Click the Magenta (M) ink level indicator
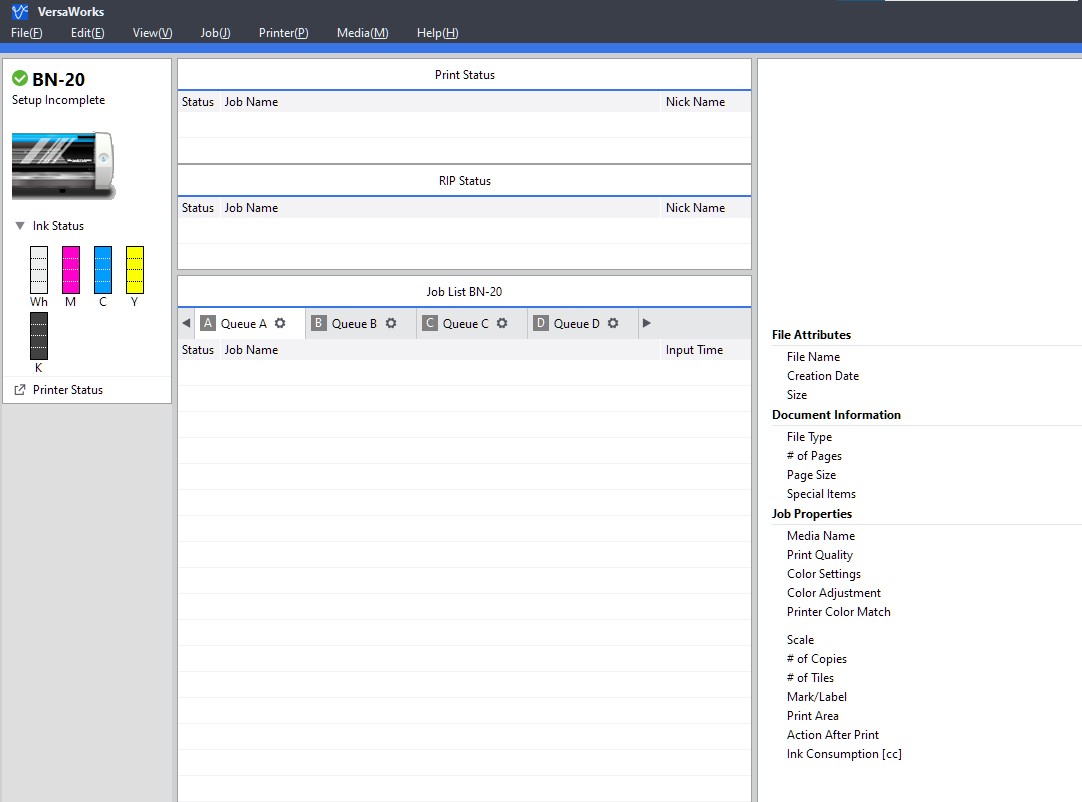 click(x=70, y=270)
